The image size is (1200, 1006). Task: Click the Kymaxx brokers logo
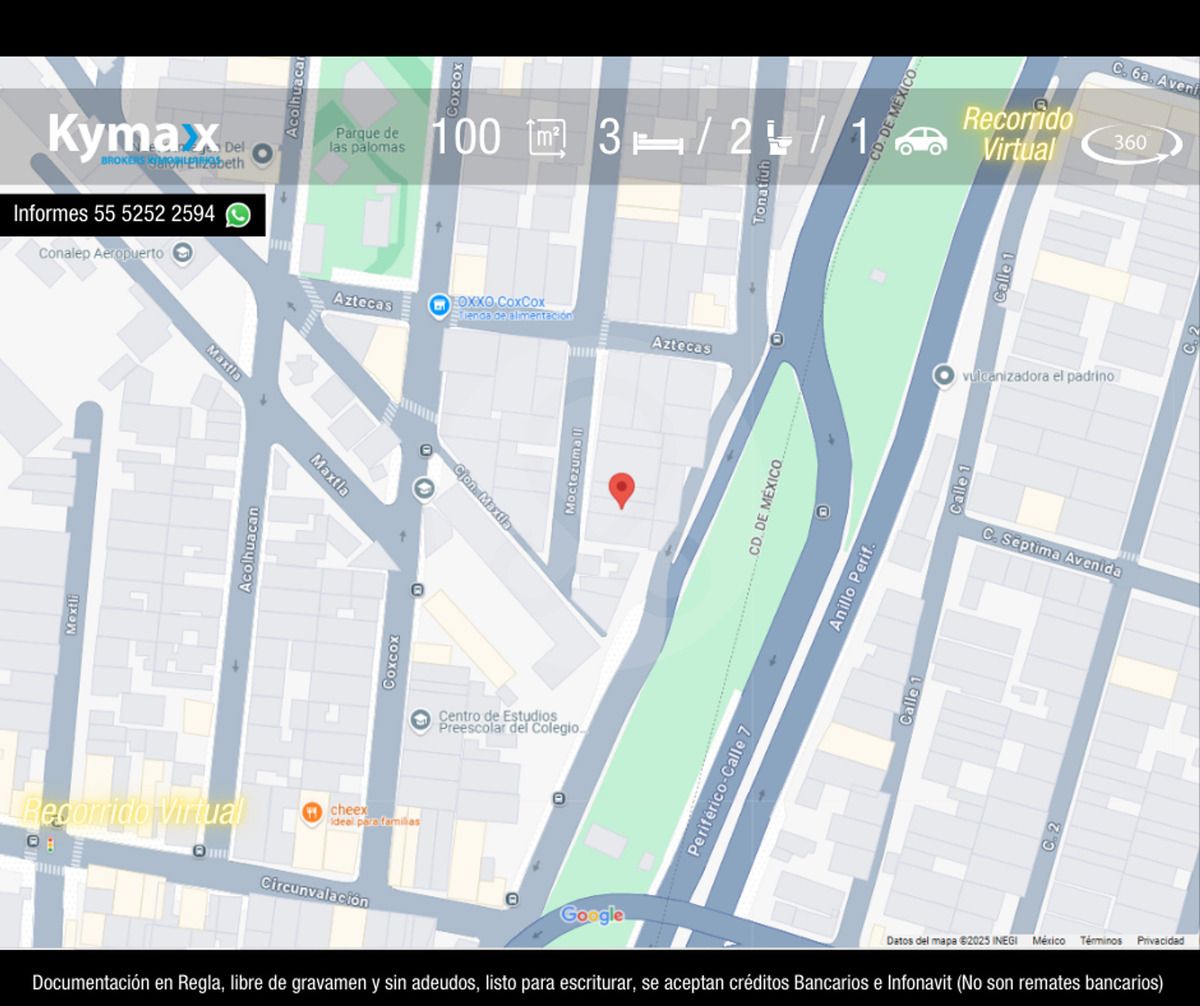tap(134, 139)
